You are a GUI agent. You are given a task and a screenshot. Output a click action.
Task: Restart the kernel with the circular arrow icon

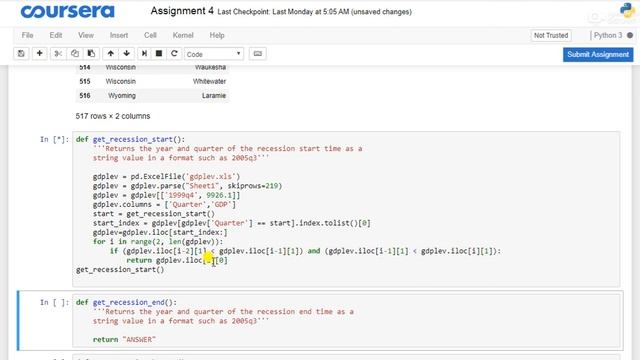pos(174,53)
